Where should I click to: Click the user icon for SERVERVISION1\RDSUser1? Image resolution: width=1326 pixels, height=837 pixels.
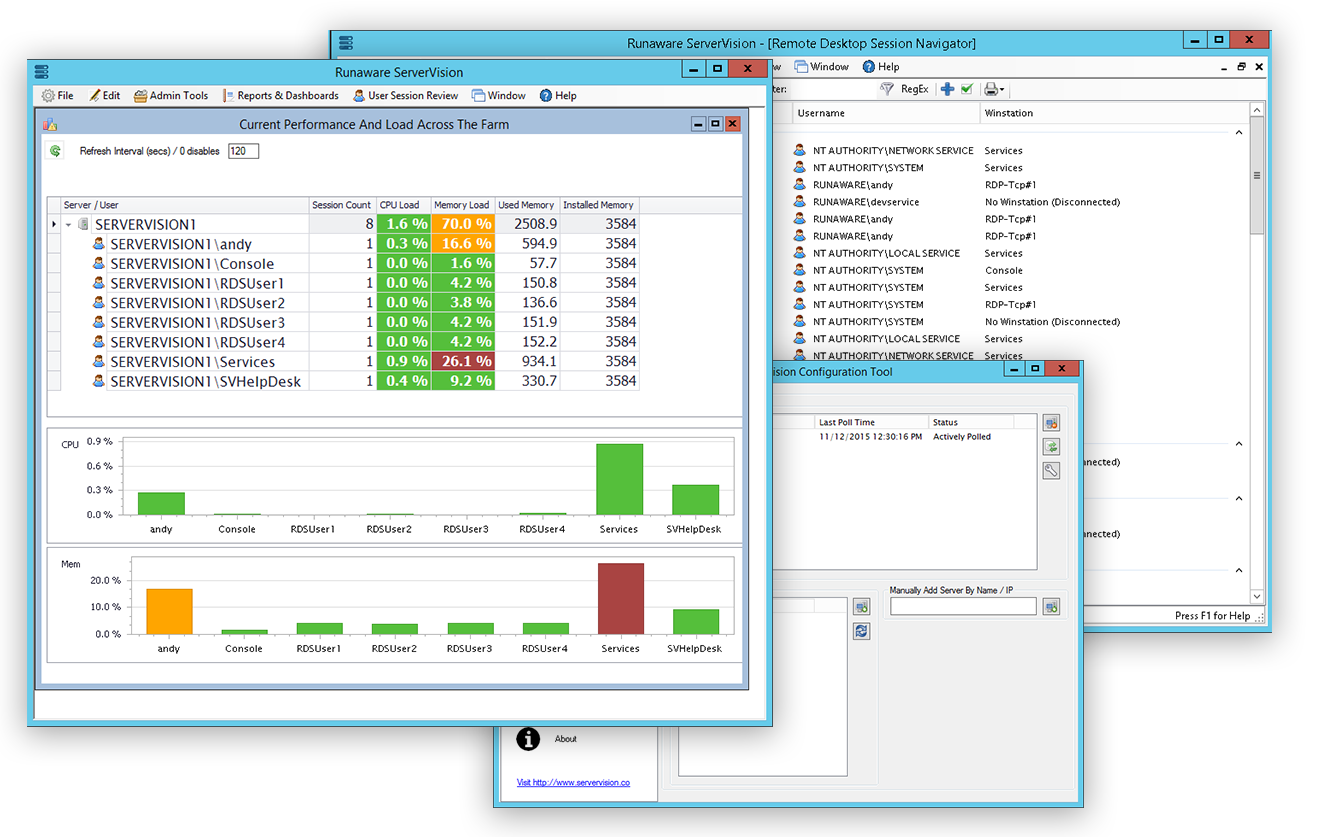[99, 283]
